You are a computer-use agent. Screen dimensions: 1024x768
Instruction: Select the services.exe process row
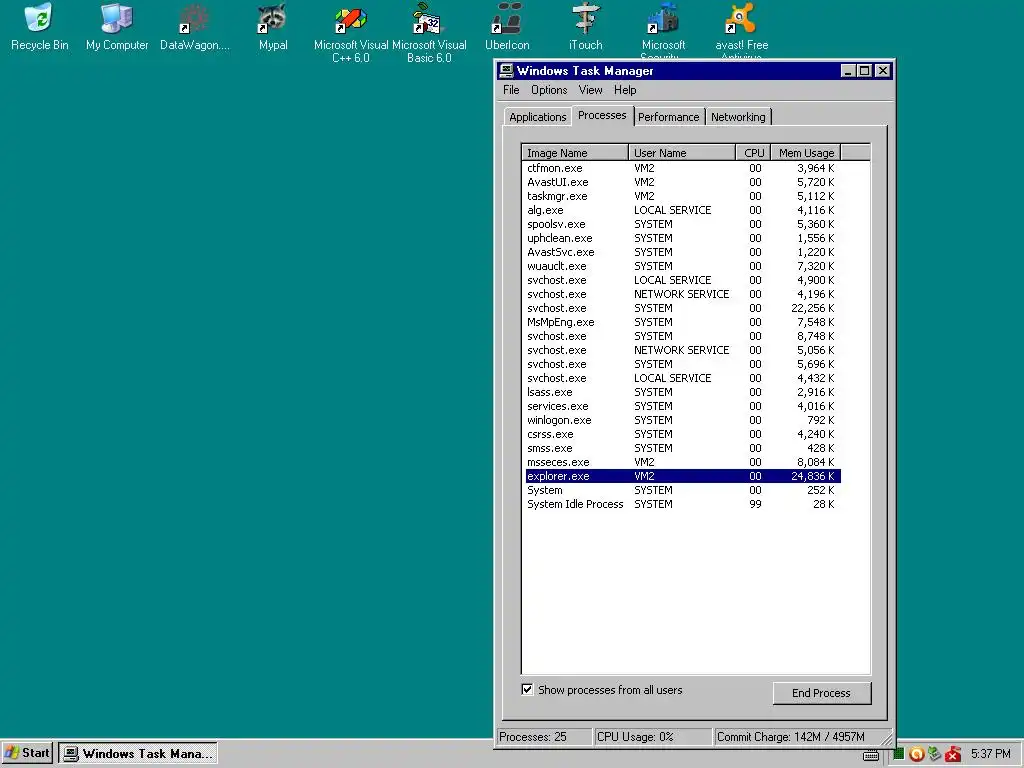click(682, 406)
